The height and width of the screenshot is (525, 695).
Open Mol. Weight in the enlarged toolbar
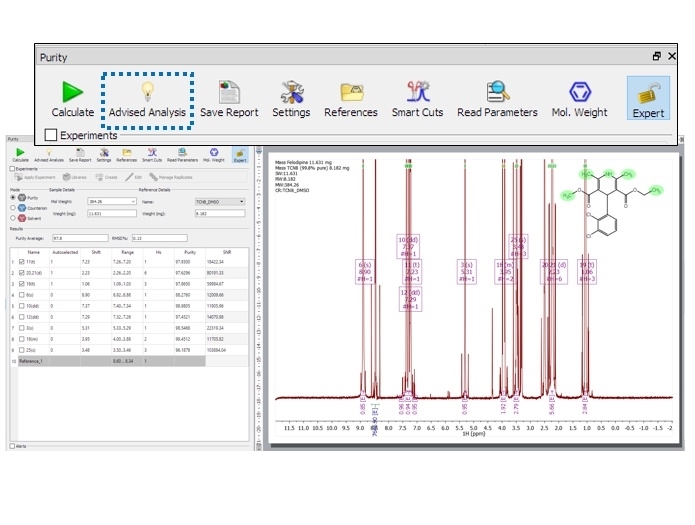pos(579,99)
